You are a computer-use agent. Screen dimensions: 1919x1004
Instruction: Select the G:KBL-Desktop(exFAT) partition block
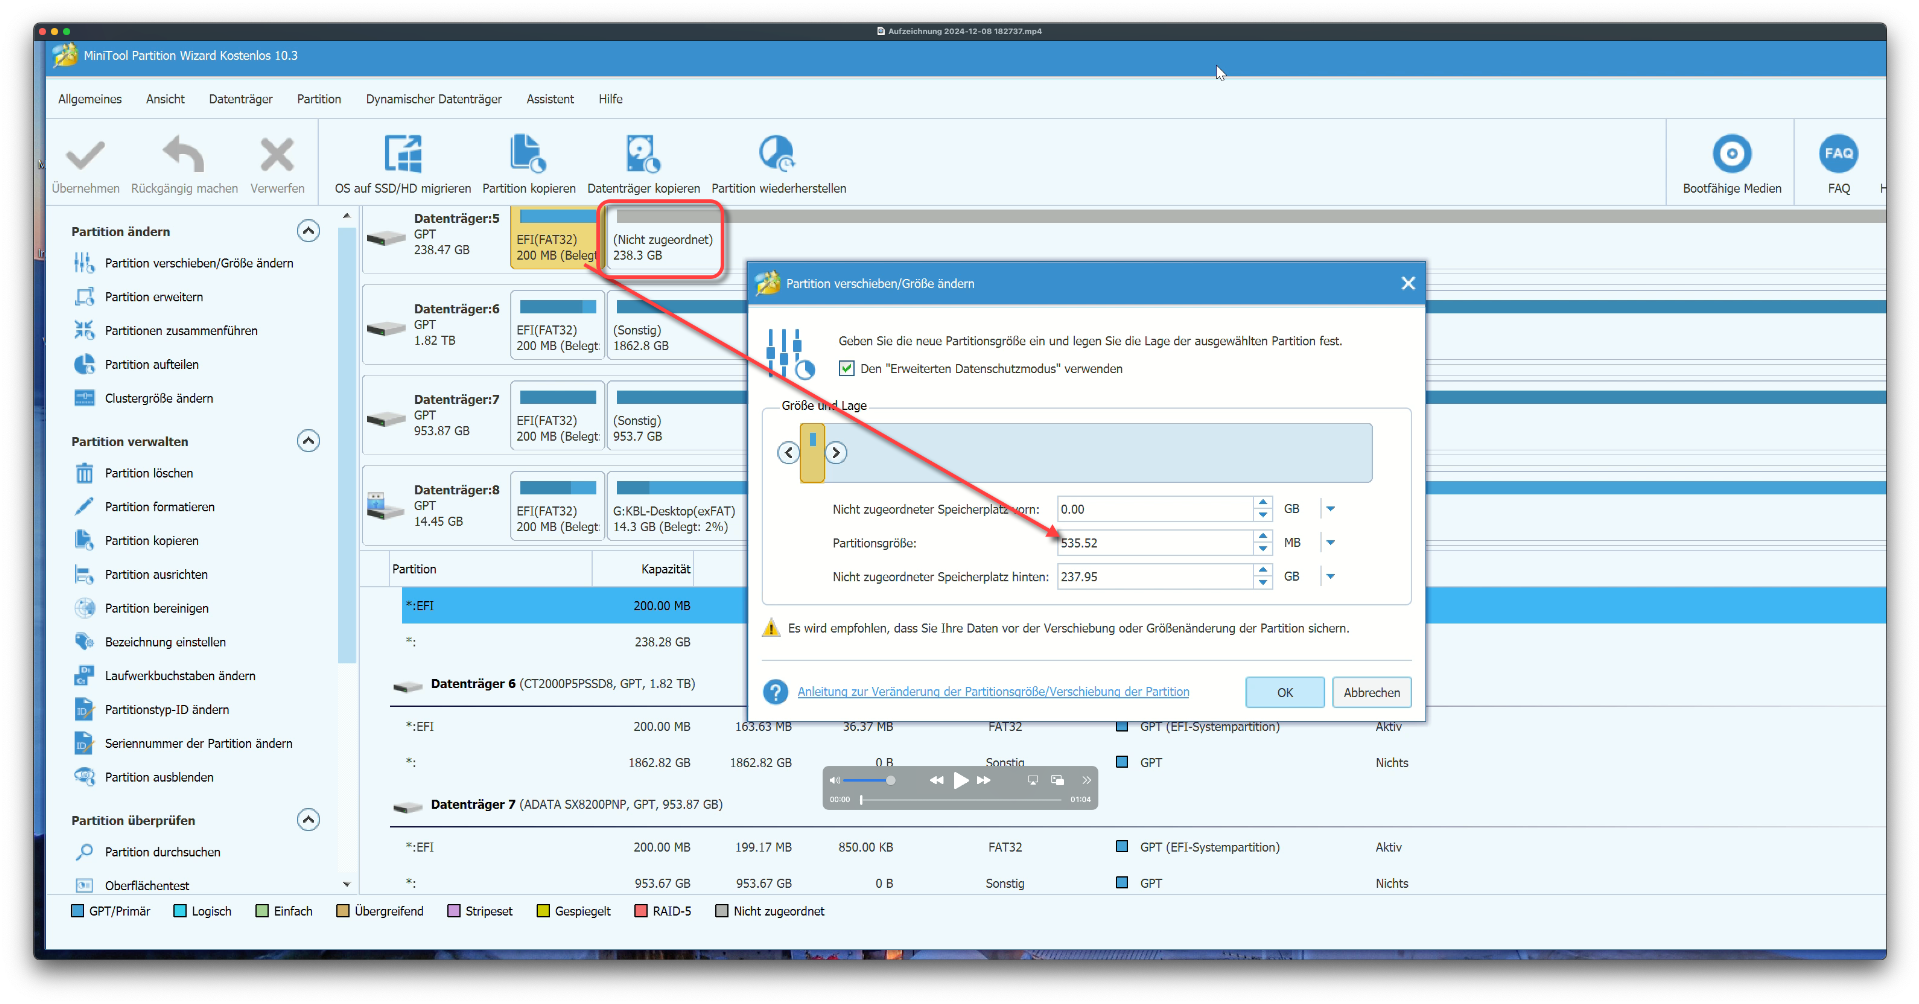675,505
